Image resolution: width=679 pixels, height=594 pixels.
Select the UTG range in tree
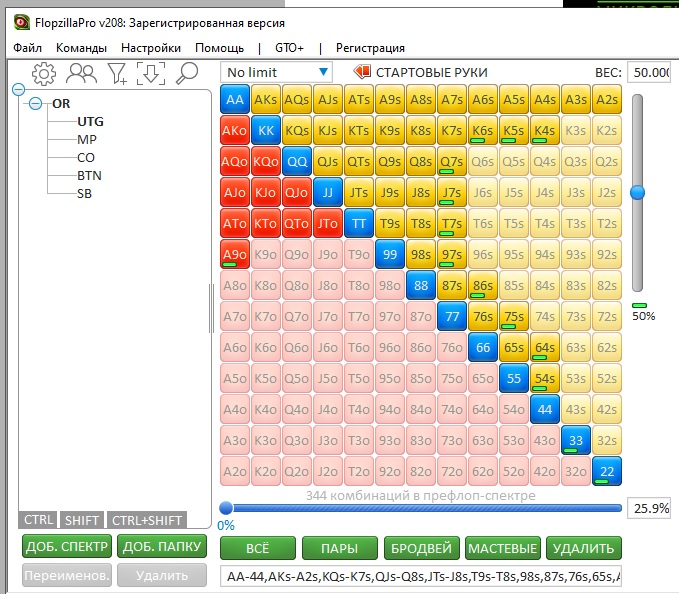point(91,122)
